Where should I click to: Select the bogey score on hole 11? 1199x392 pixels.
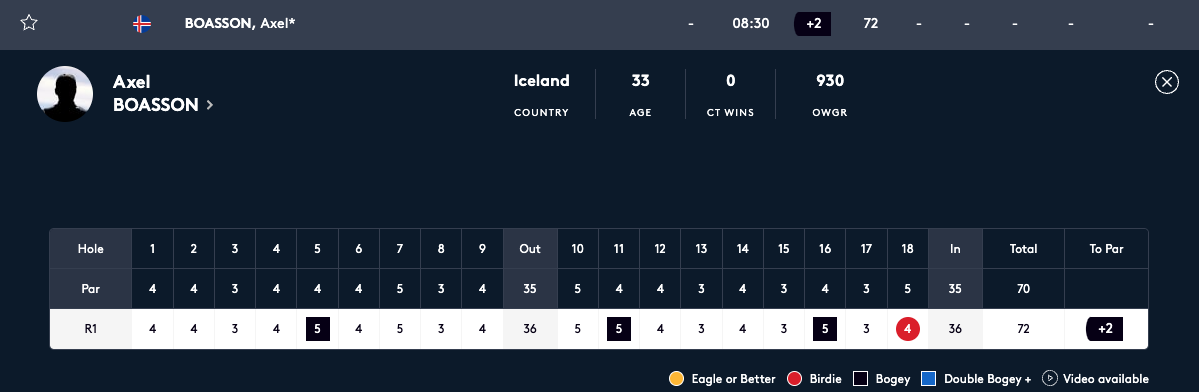click(619, 329)
